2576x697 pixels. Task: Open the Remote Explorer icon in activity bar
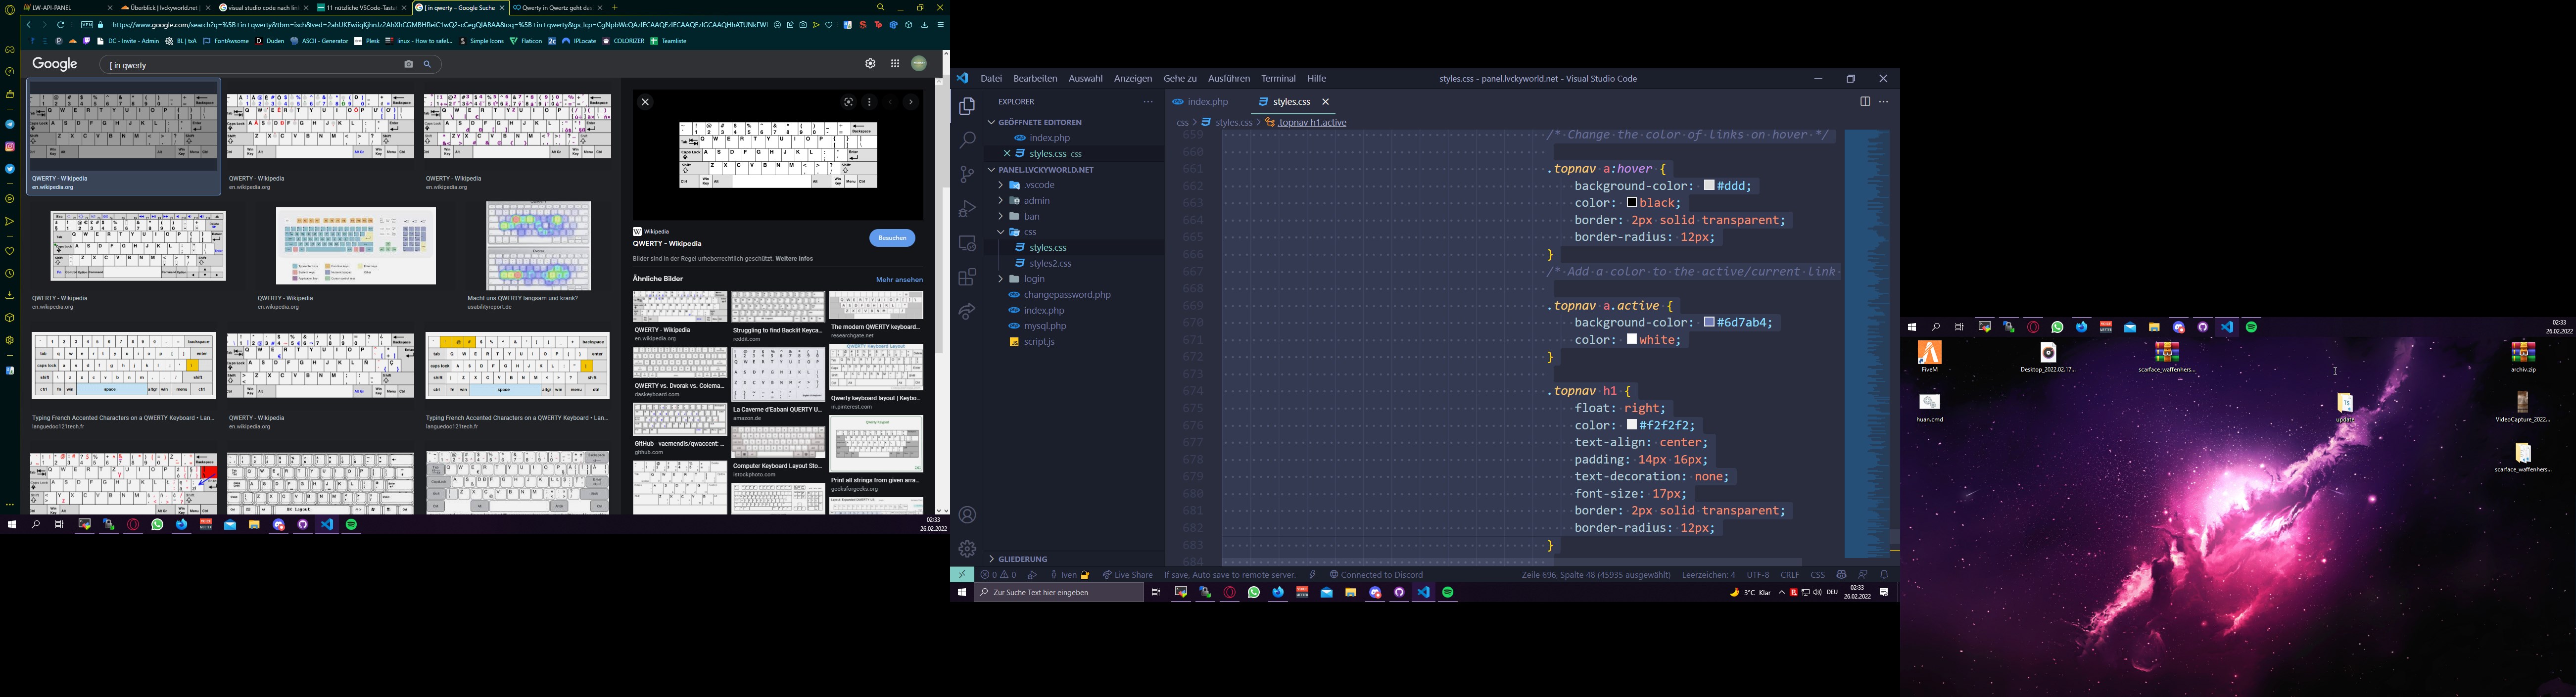(967, 243)
